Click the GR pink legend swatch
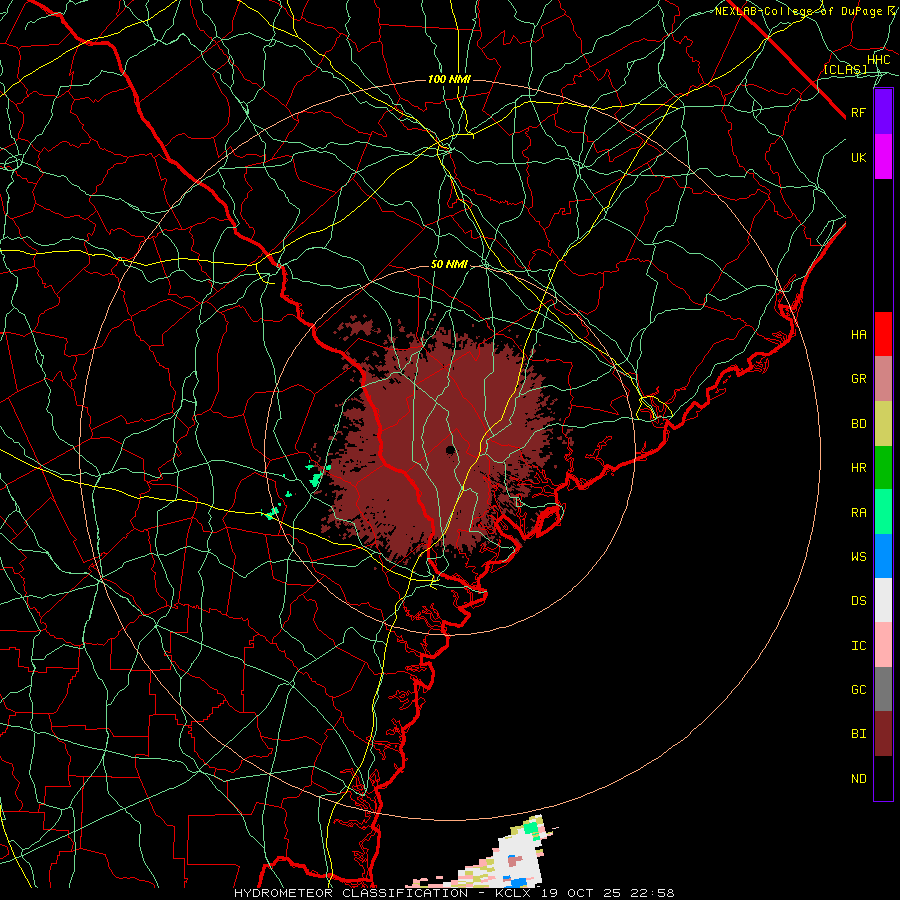This screenshot has height=900, width=900. click(883, 379)
